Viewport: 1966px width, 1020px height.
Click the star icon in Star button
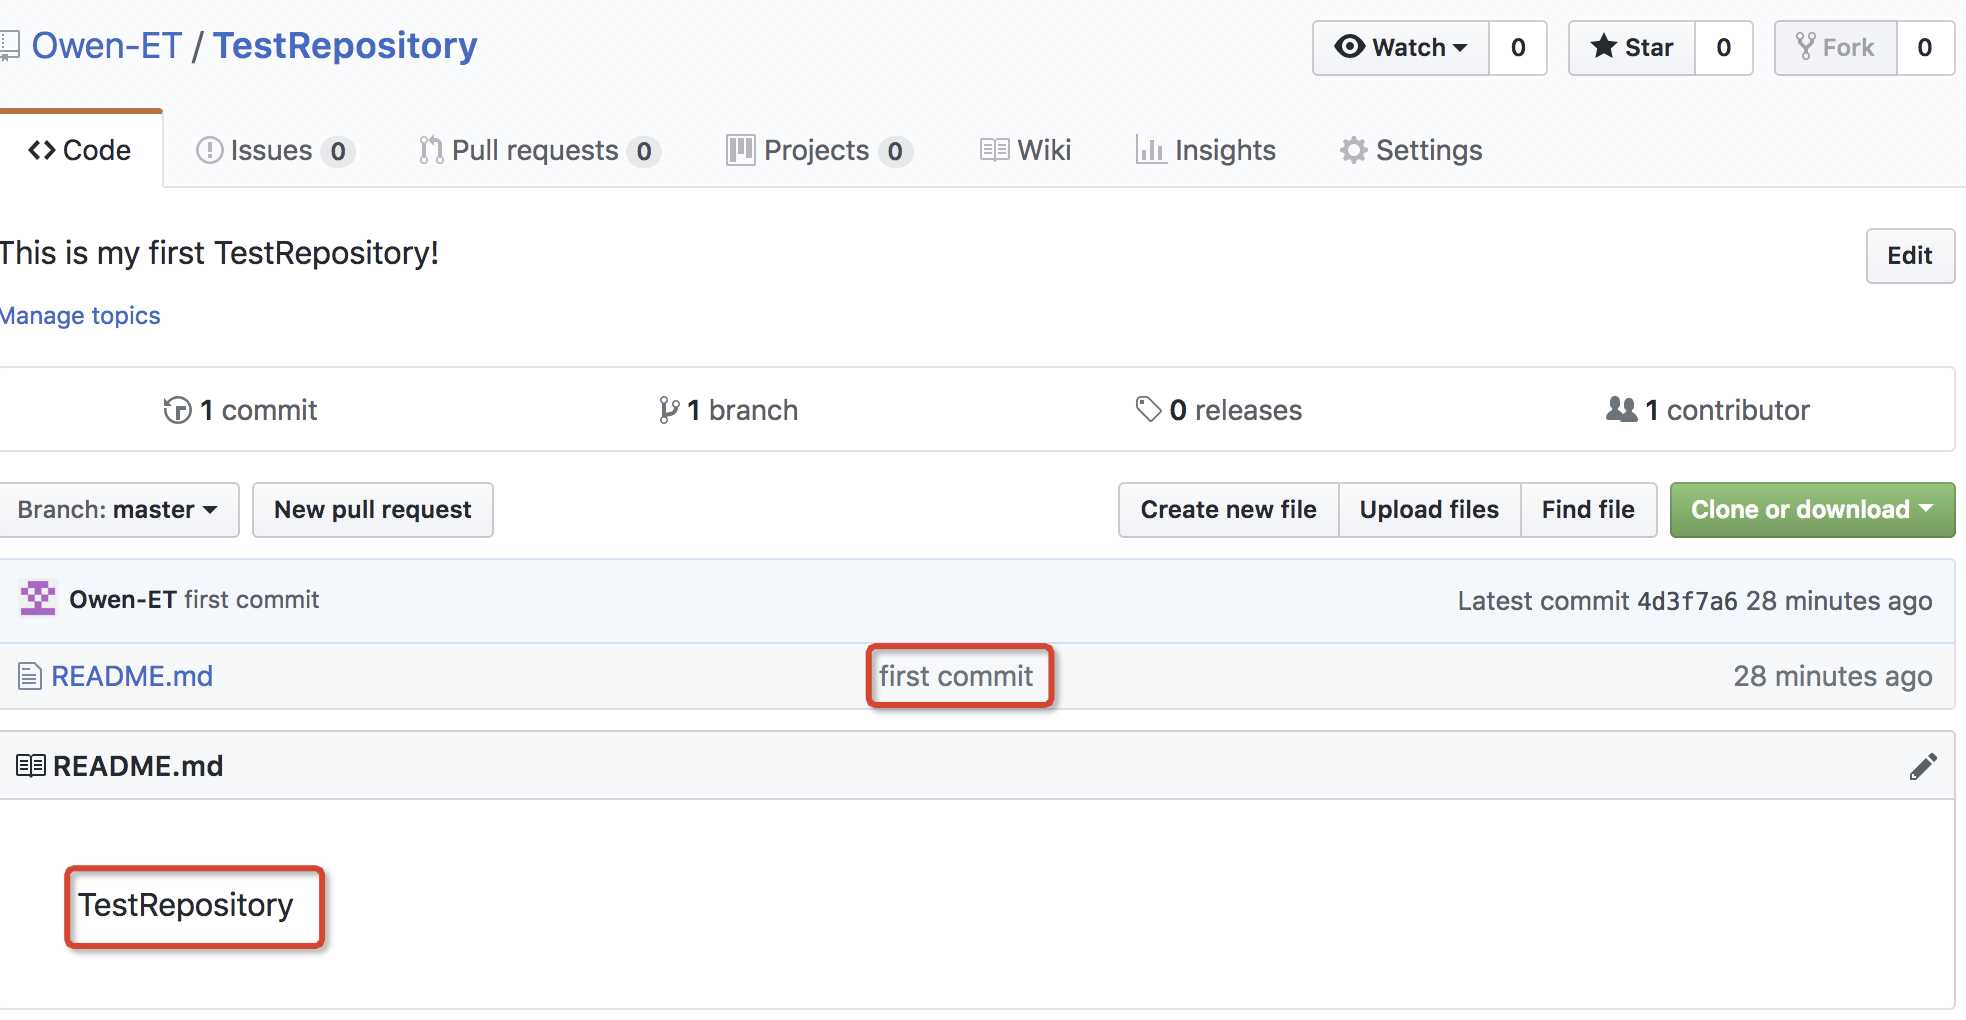pyautogui.click(x=1604, y=46)
